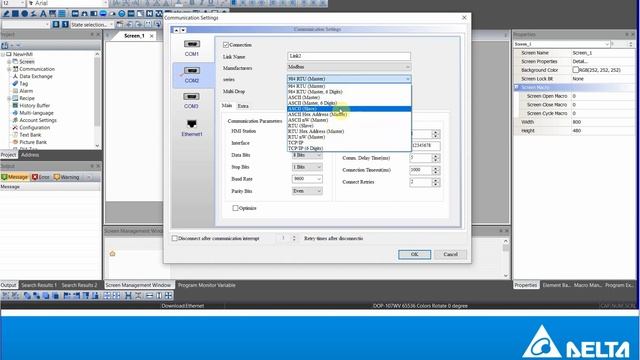
Task: Click the Error filter icon in Output panel
Action: (35, 177)
